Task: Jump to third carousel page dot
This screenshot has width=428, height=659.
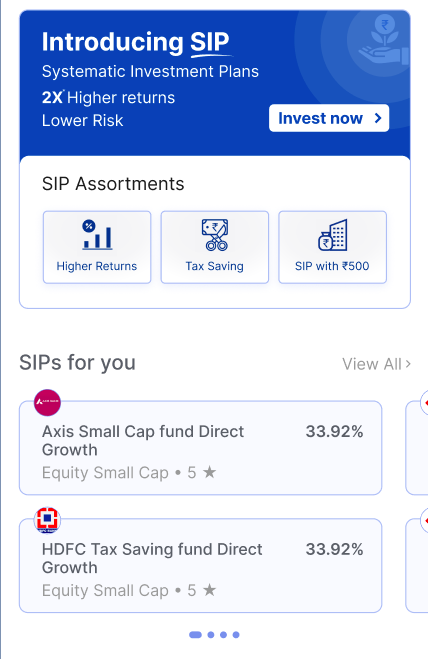Action: (x=224, y=635)
